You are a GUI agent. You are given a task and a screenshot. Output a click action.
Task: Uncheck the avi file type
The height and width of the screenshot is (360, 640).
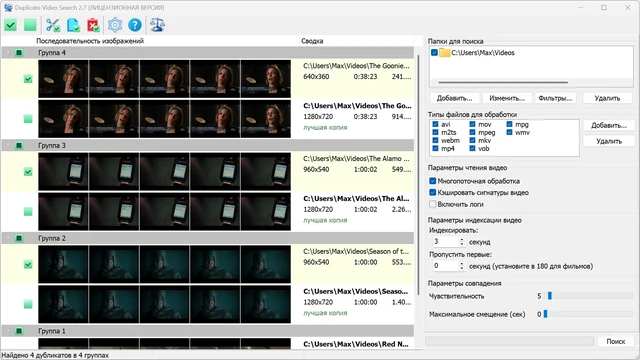(435, 124)
